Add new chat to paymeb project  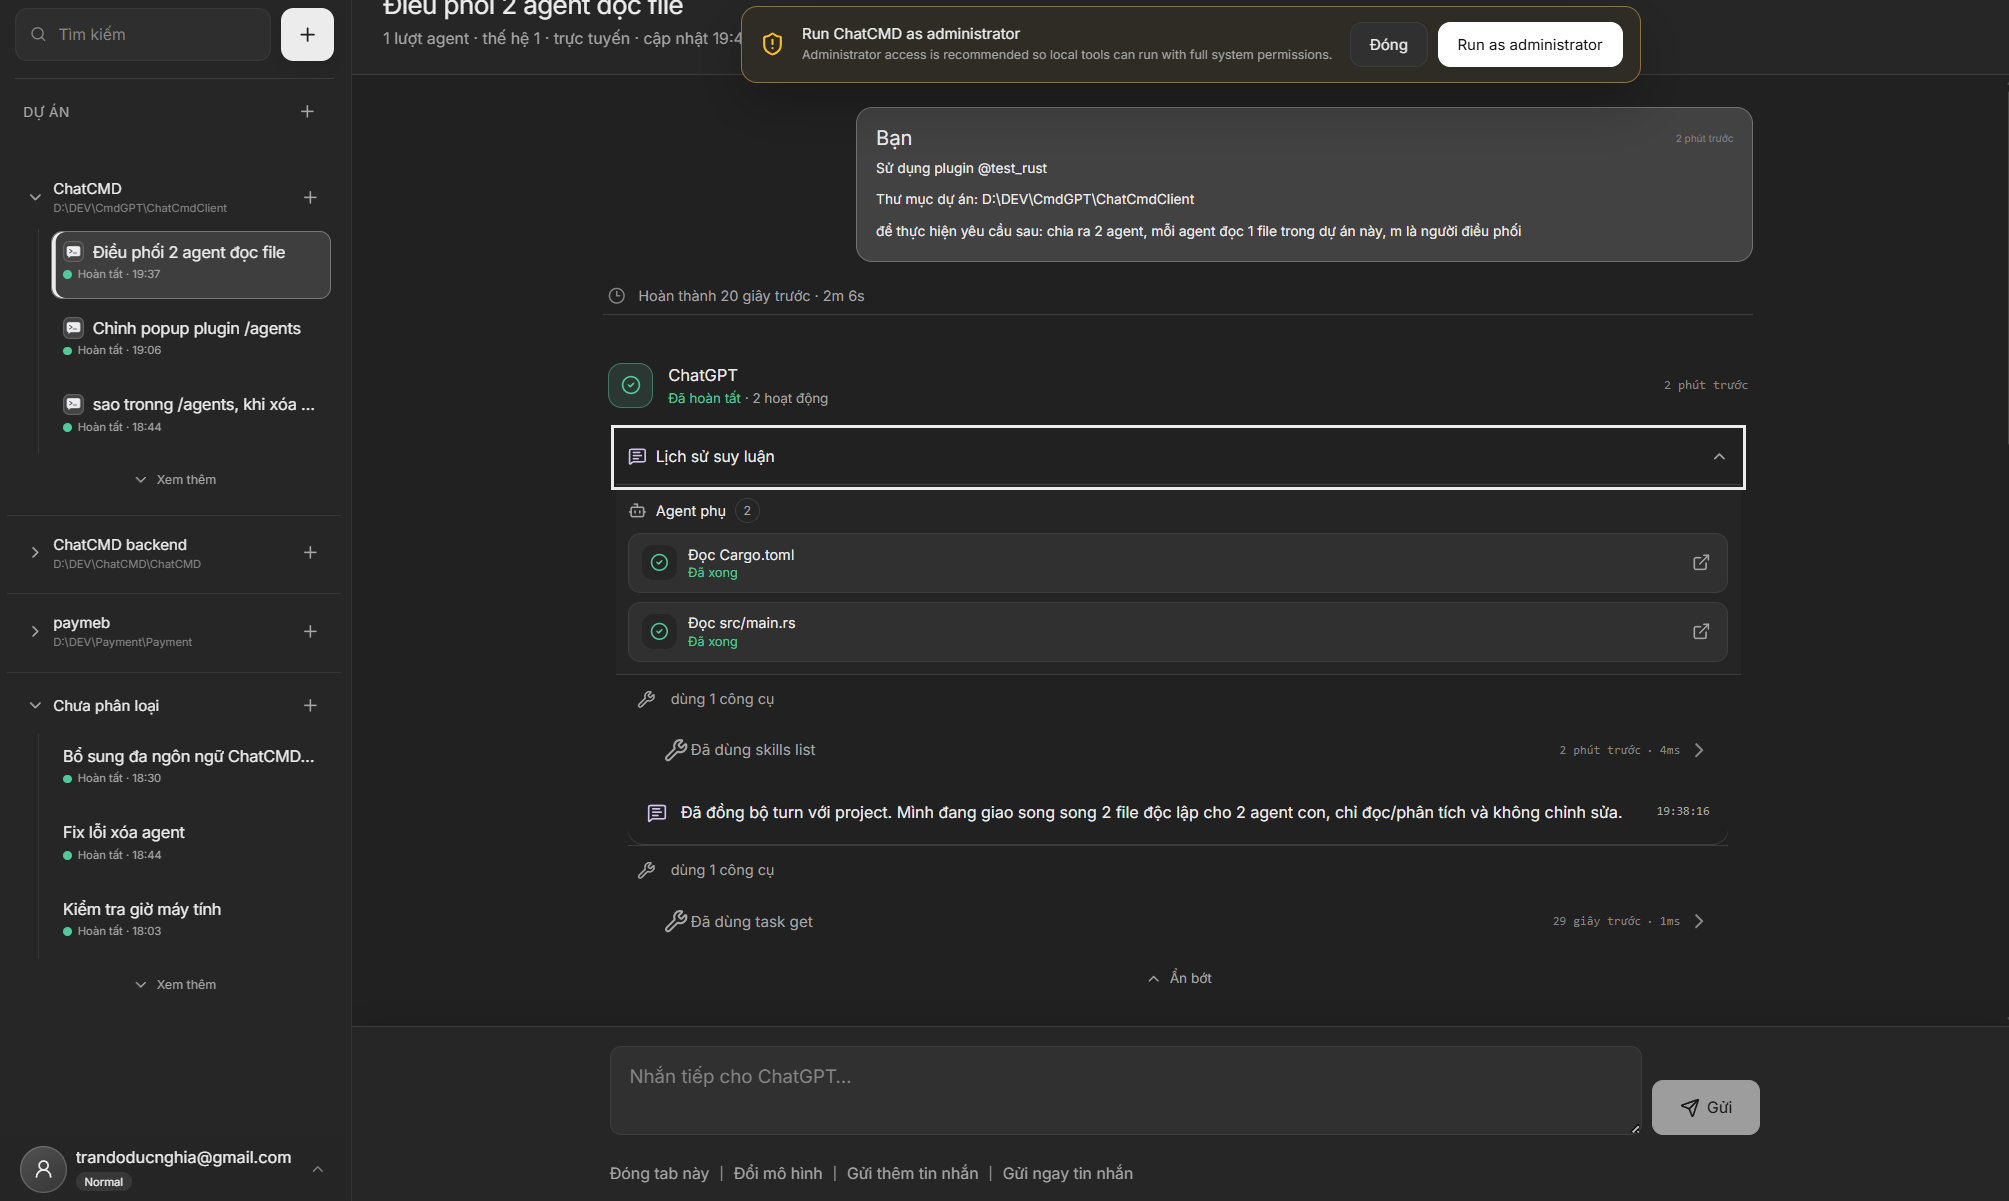click(x=310, y=631)
